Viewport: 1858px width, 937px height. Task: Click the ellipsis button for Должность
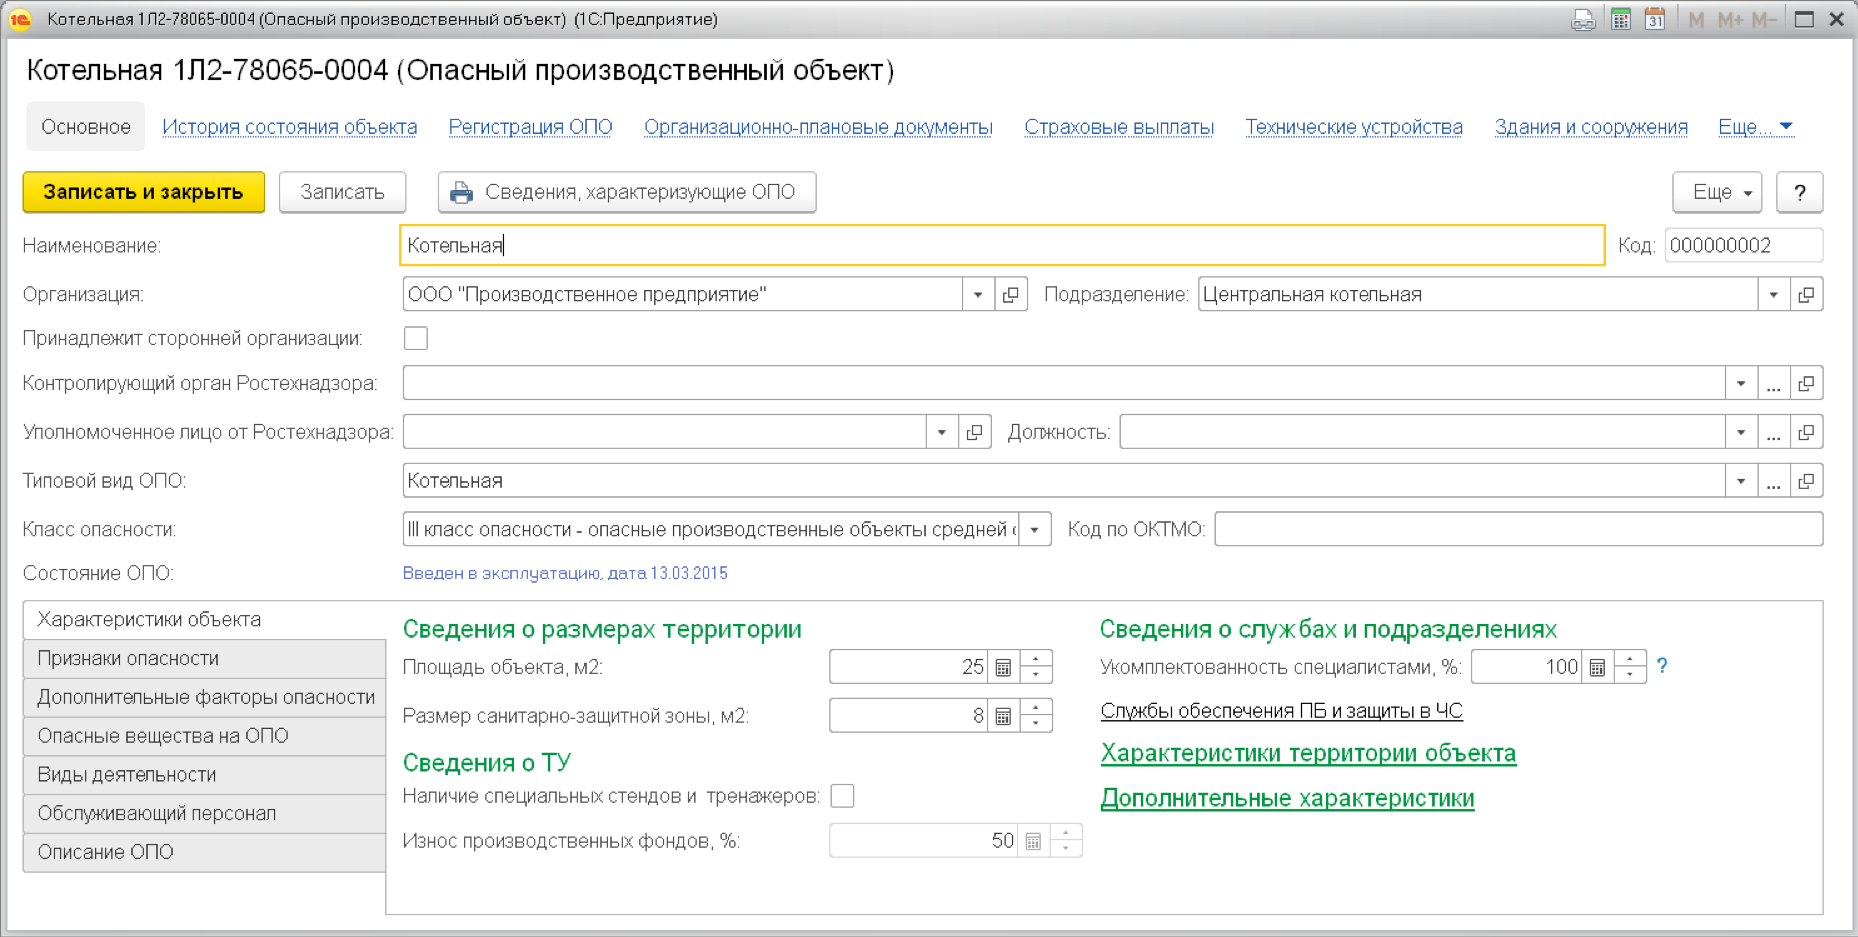[x=1773, y=432]
